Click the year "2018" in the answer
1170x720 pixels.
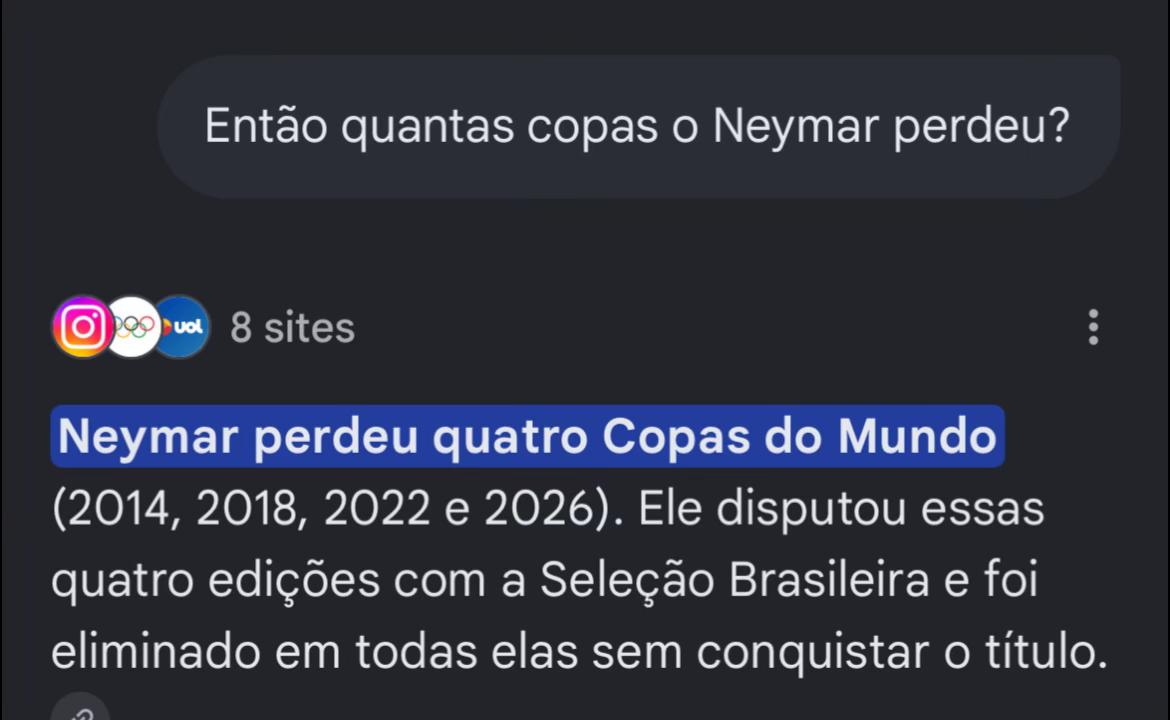(247, 509)
